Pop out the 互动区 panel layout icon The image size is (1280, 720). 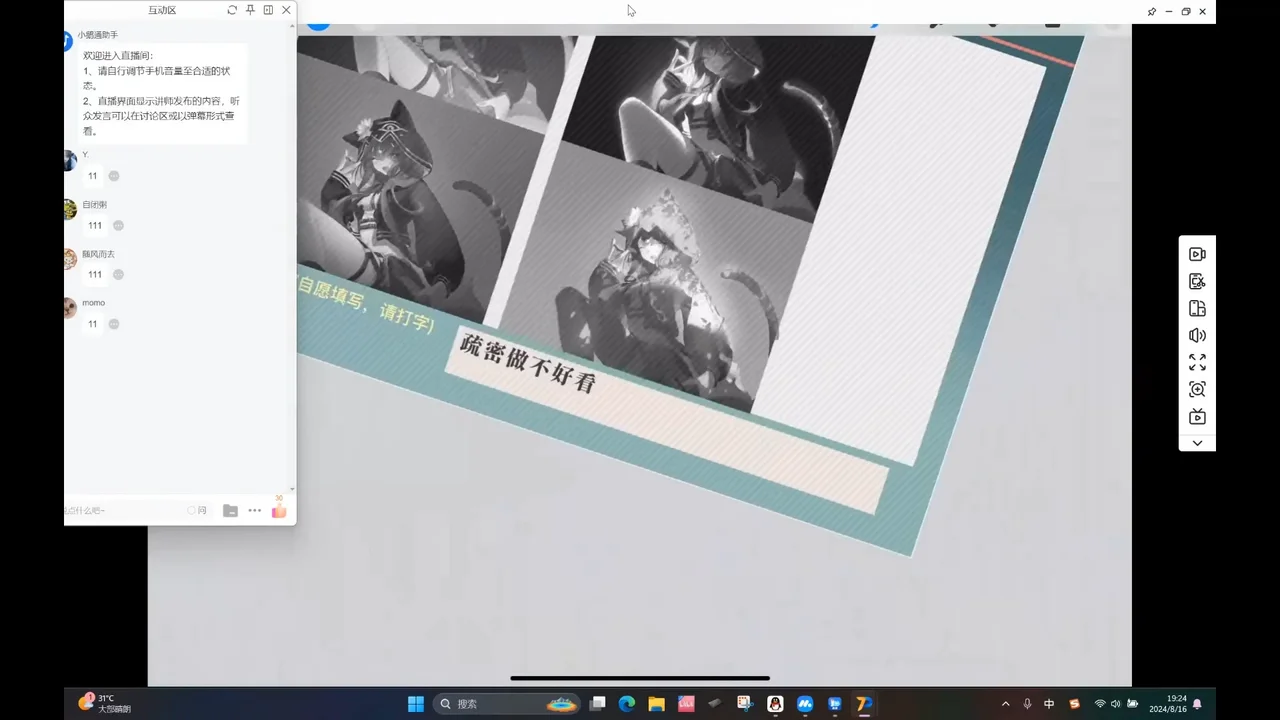[x=268, y=10]
